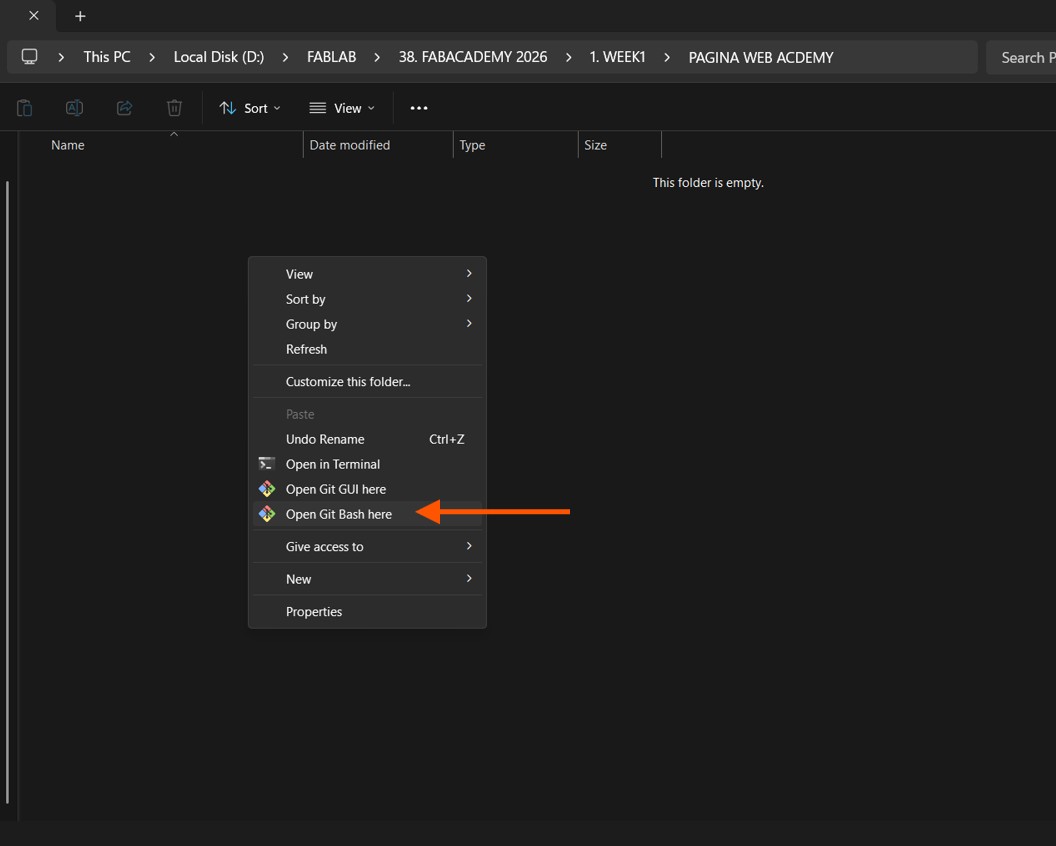1056x846 pixels.
Task: Click the Terminal icon beside Open in Terminal
Action: pos(267,464)
